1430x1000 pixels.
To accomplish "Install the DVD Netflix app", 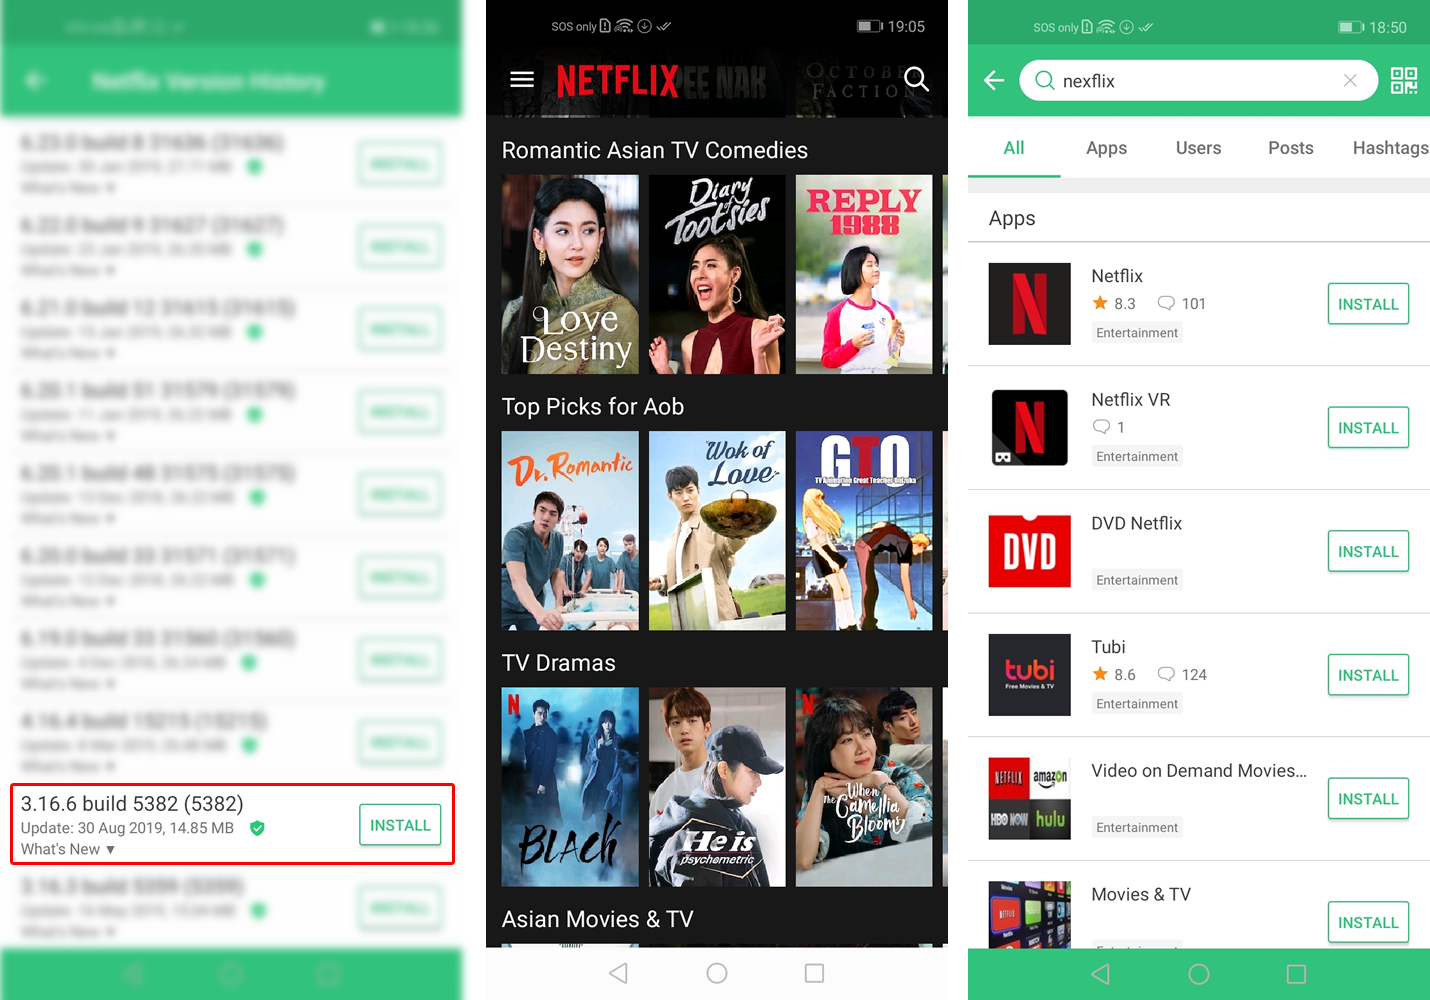I will 1368,552.
